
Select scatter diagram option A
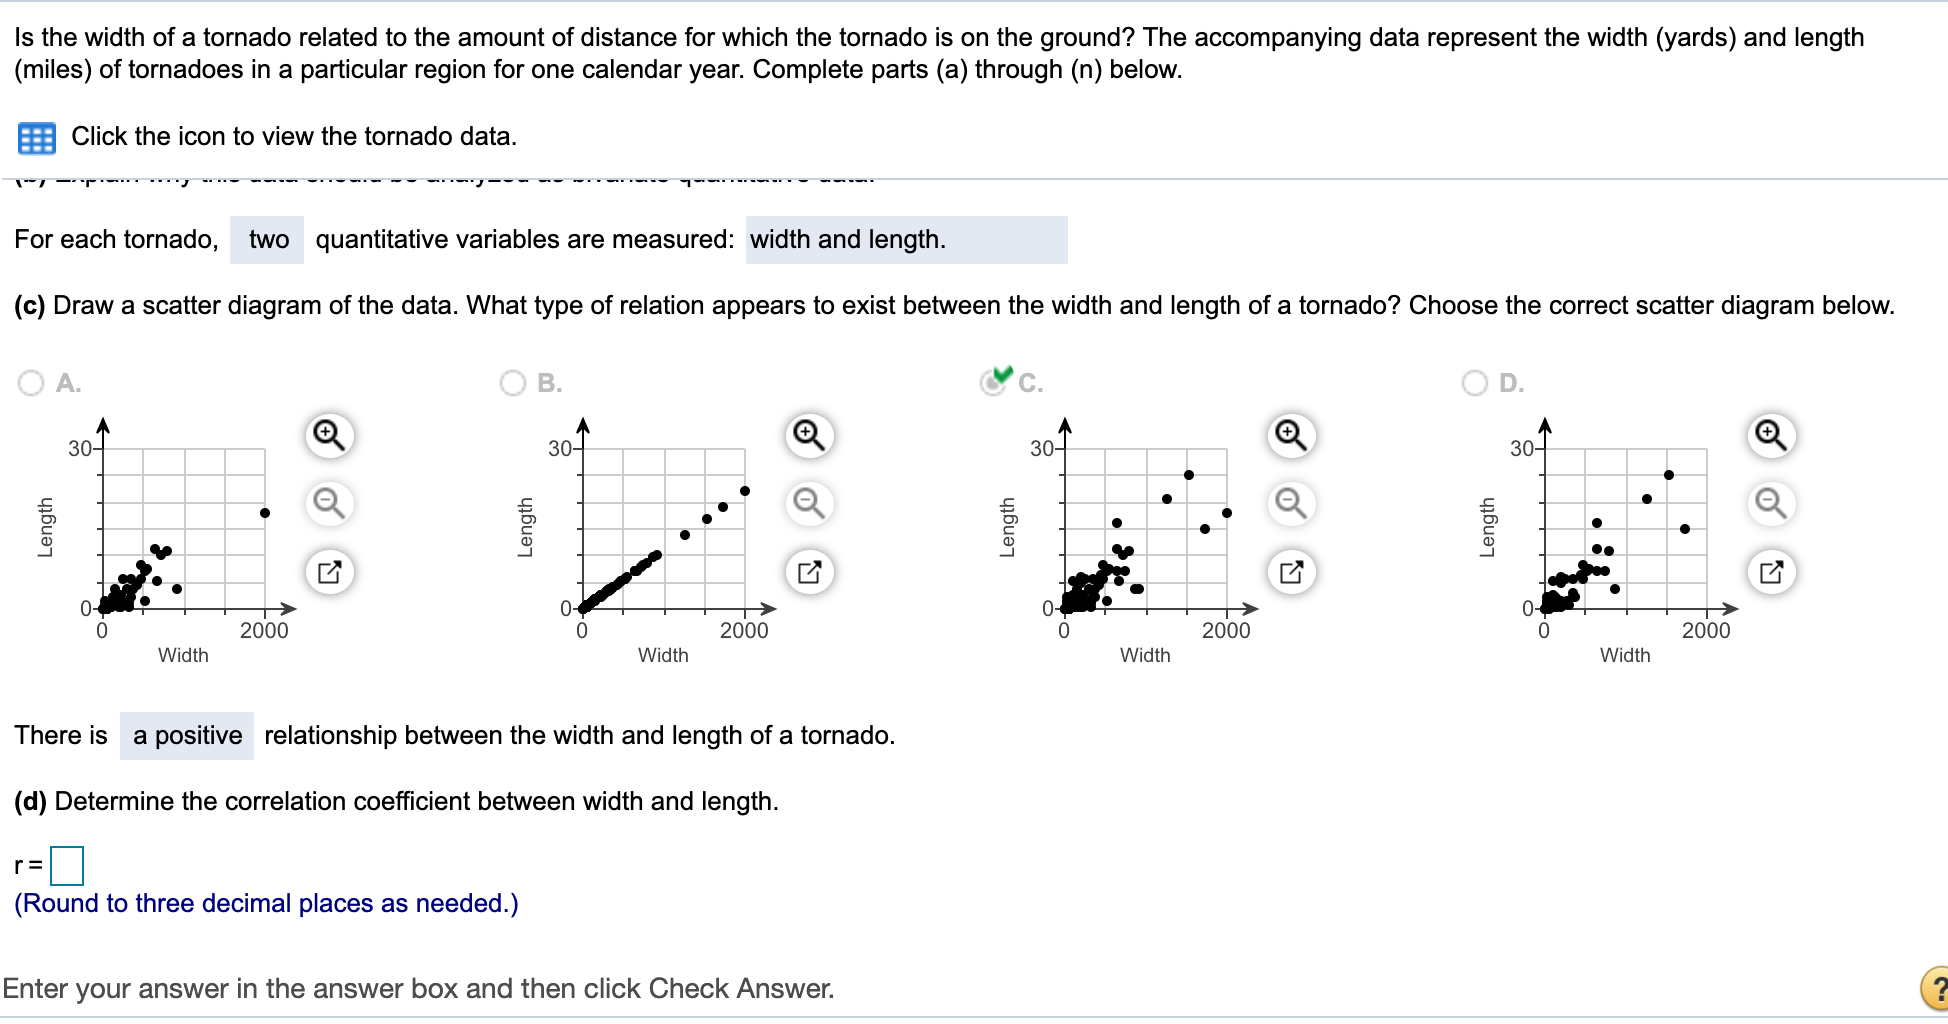coord(29,383)
